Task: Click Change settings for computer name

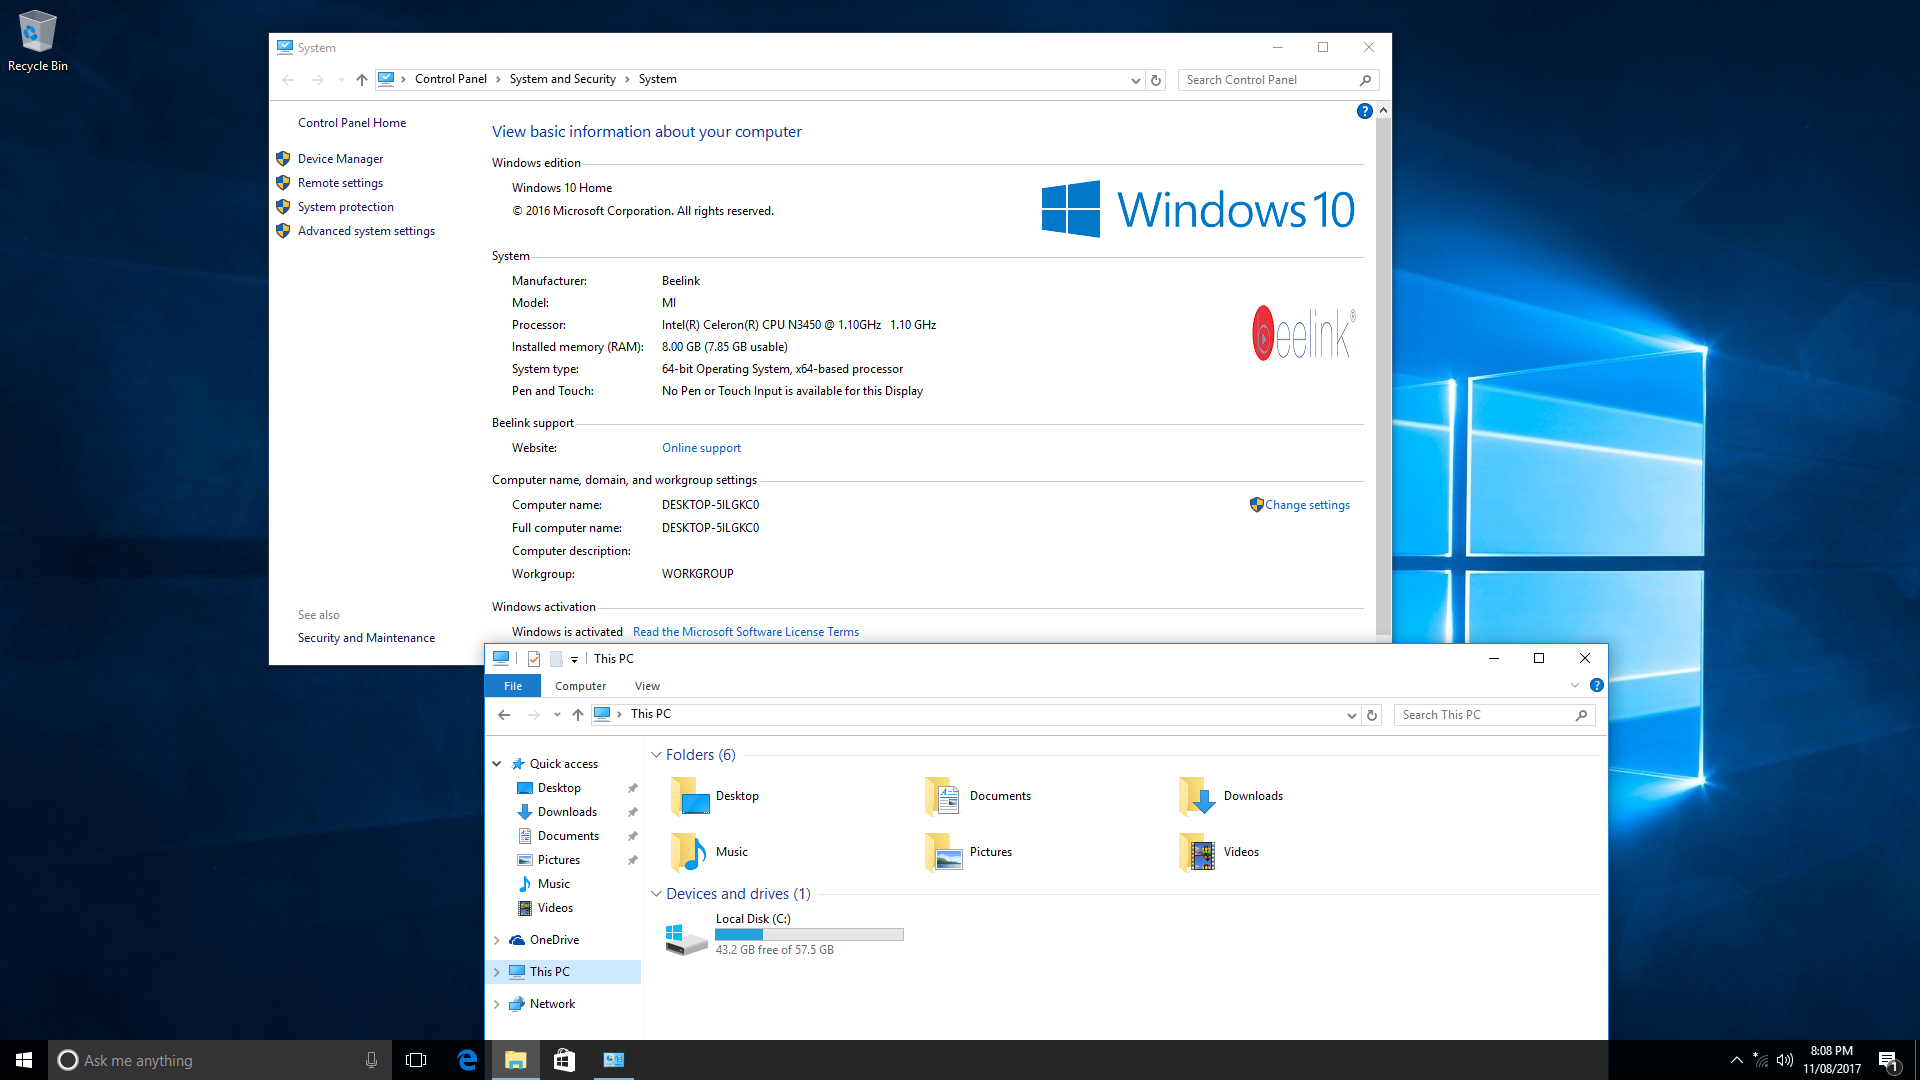Action: [x=1307, y=505]
